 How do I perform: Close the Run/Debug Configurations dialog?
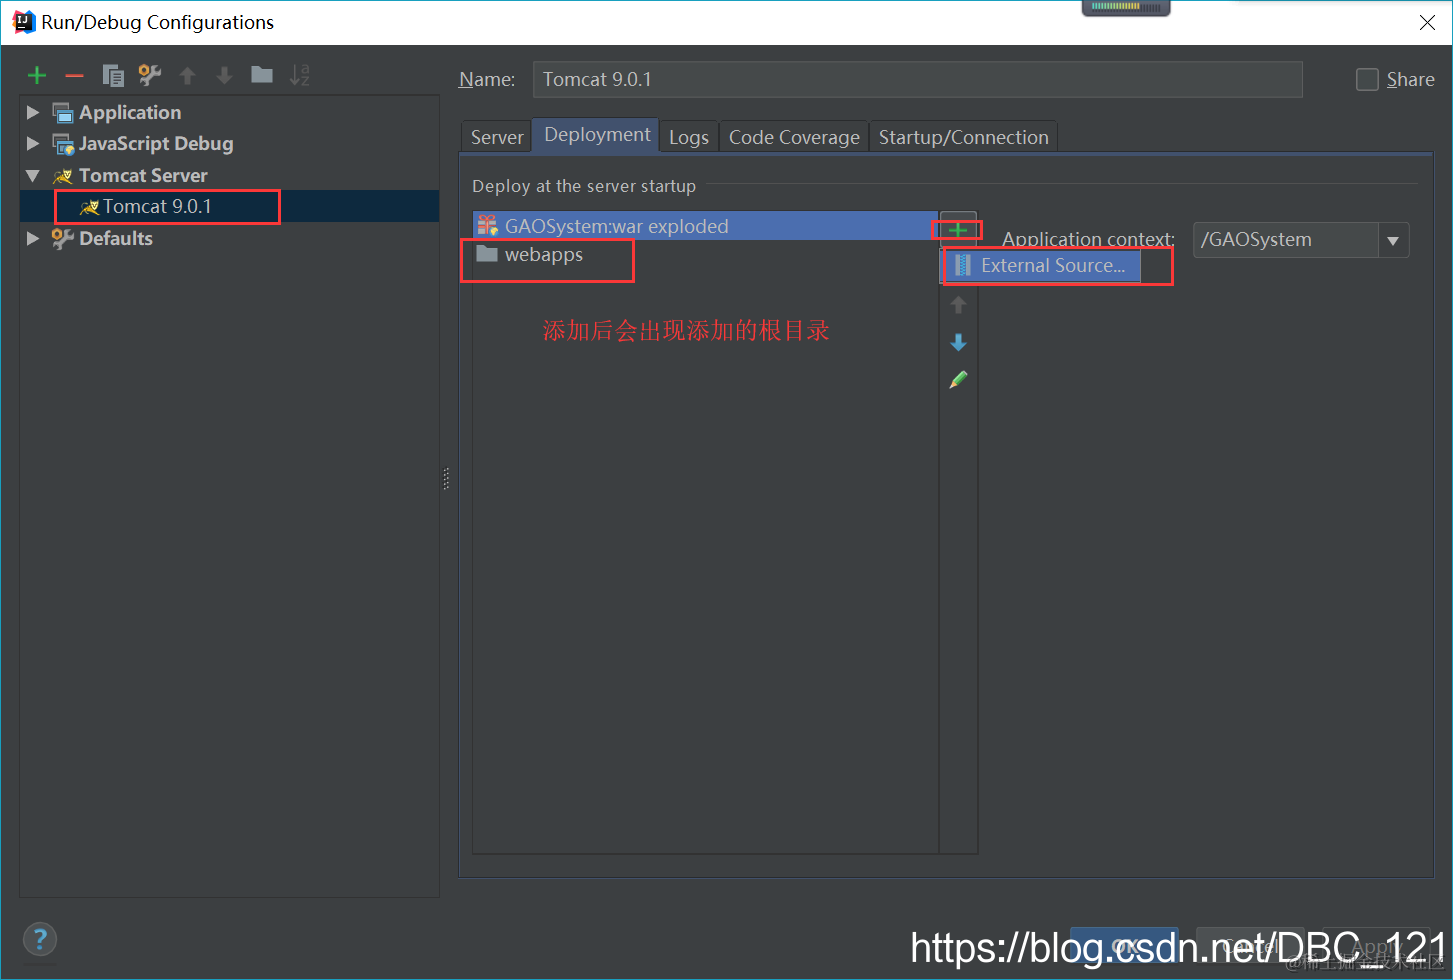pos(1427,22)
